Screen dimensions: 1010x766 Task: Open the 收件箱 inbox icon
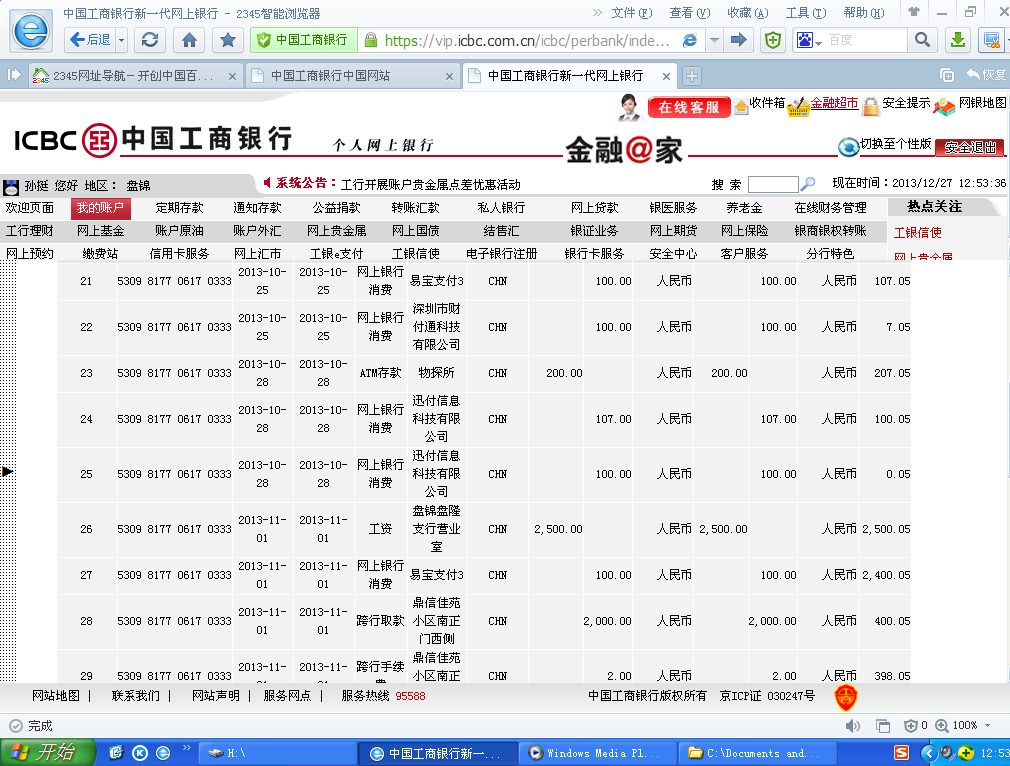coord(741,106)
